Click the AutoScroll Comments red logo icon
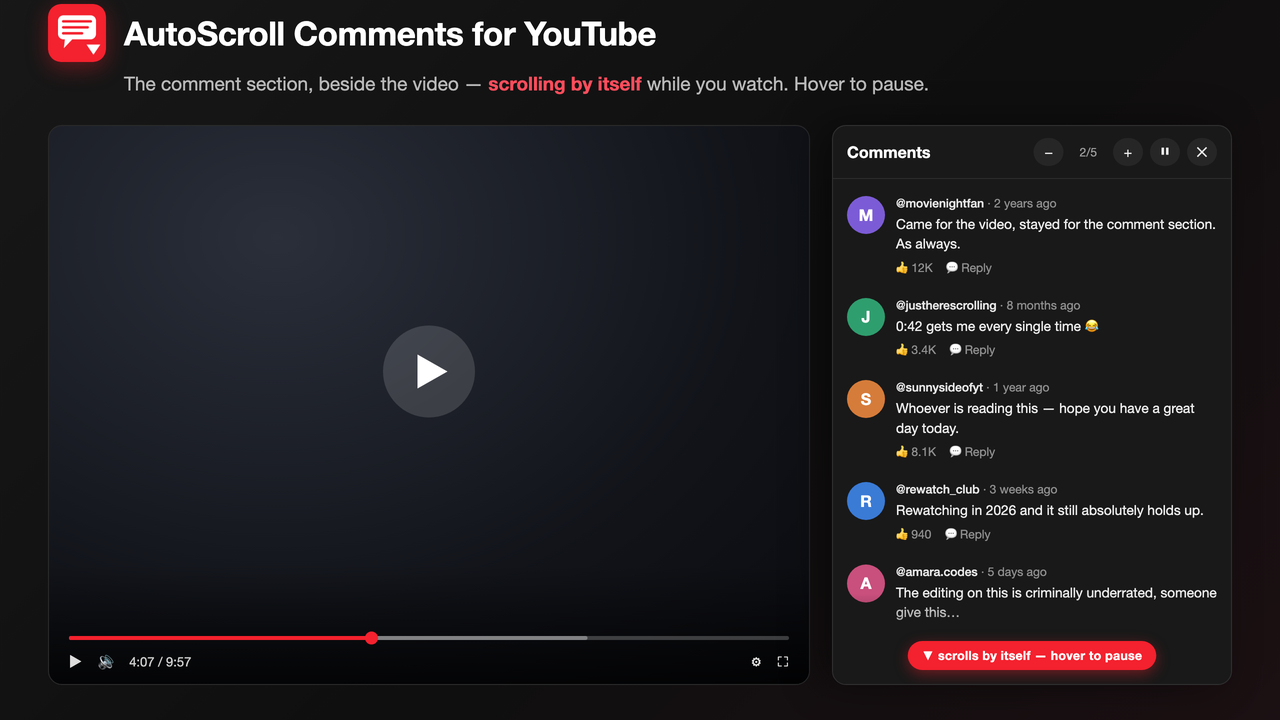The image size is (1280, 720). click(77, 33)
